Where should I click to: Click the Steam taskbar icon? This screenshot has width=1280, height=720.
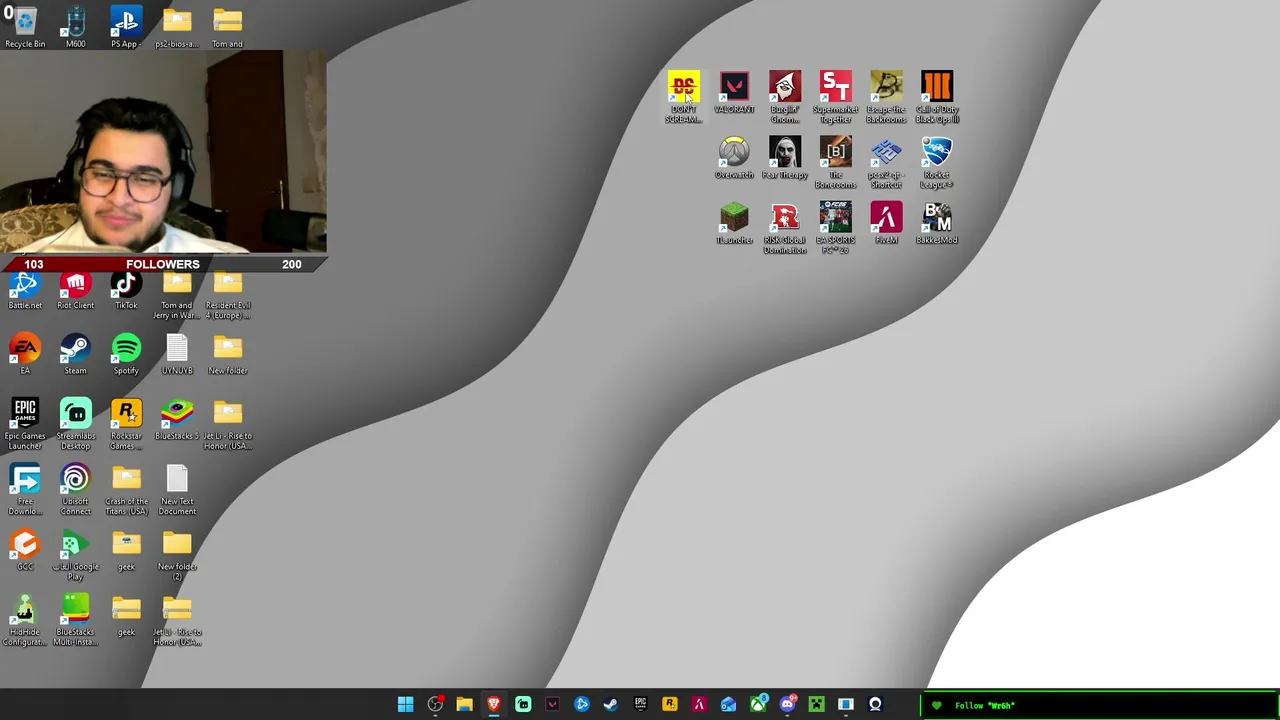coord(611,705)
